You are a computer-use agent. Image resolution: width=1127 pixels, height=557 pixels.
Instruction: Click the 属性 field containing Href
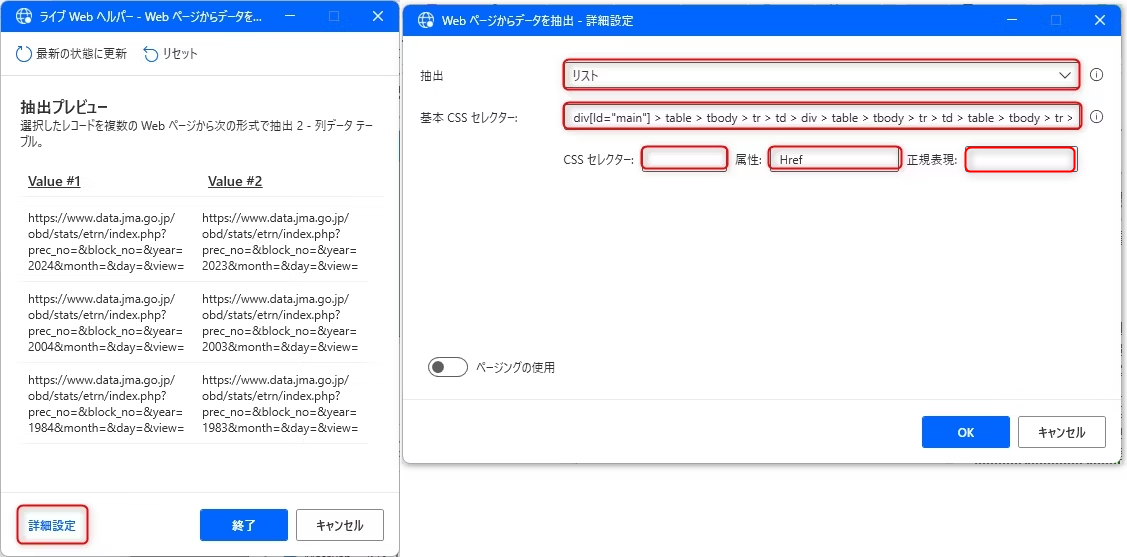834,159
